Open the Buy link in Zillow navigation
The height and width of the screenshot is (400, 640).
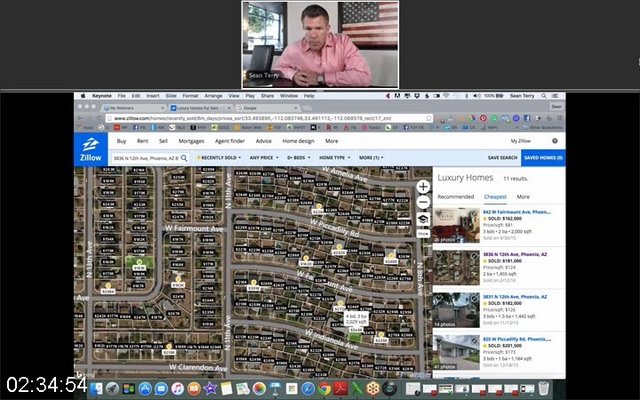(x=121, y=141)
